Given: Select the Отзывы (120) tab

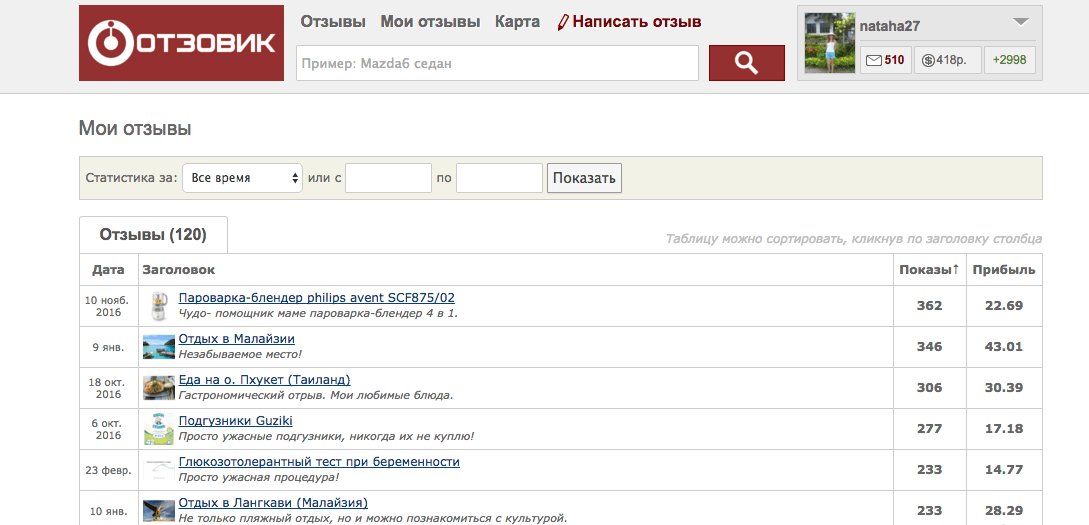Looking at the screenshot, I should click(x=153, y=235).
